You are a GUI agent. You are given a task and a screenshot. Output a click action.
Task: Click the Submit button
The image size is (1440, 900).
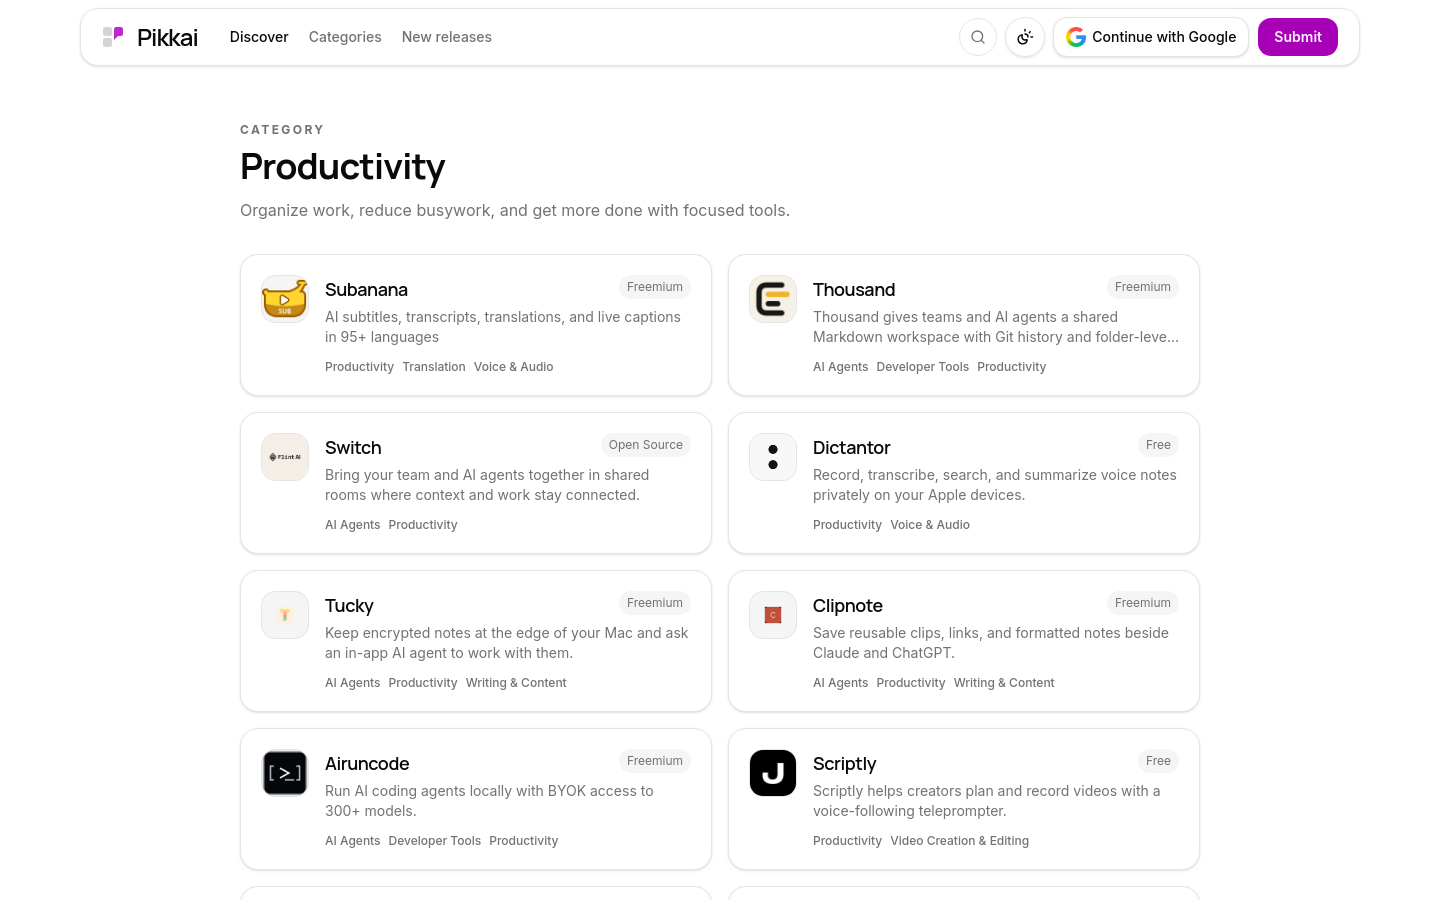coord(1298,37)
